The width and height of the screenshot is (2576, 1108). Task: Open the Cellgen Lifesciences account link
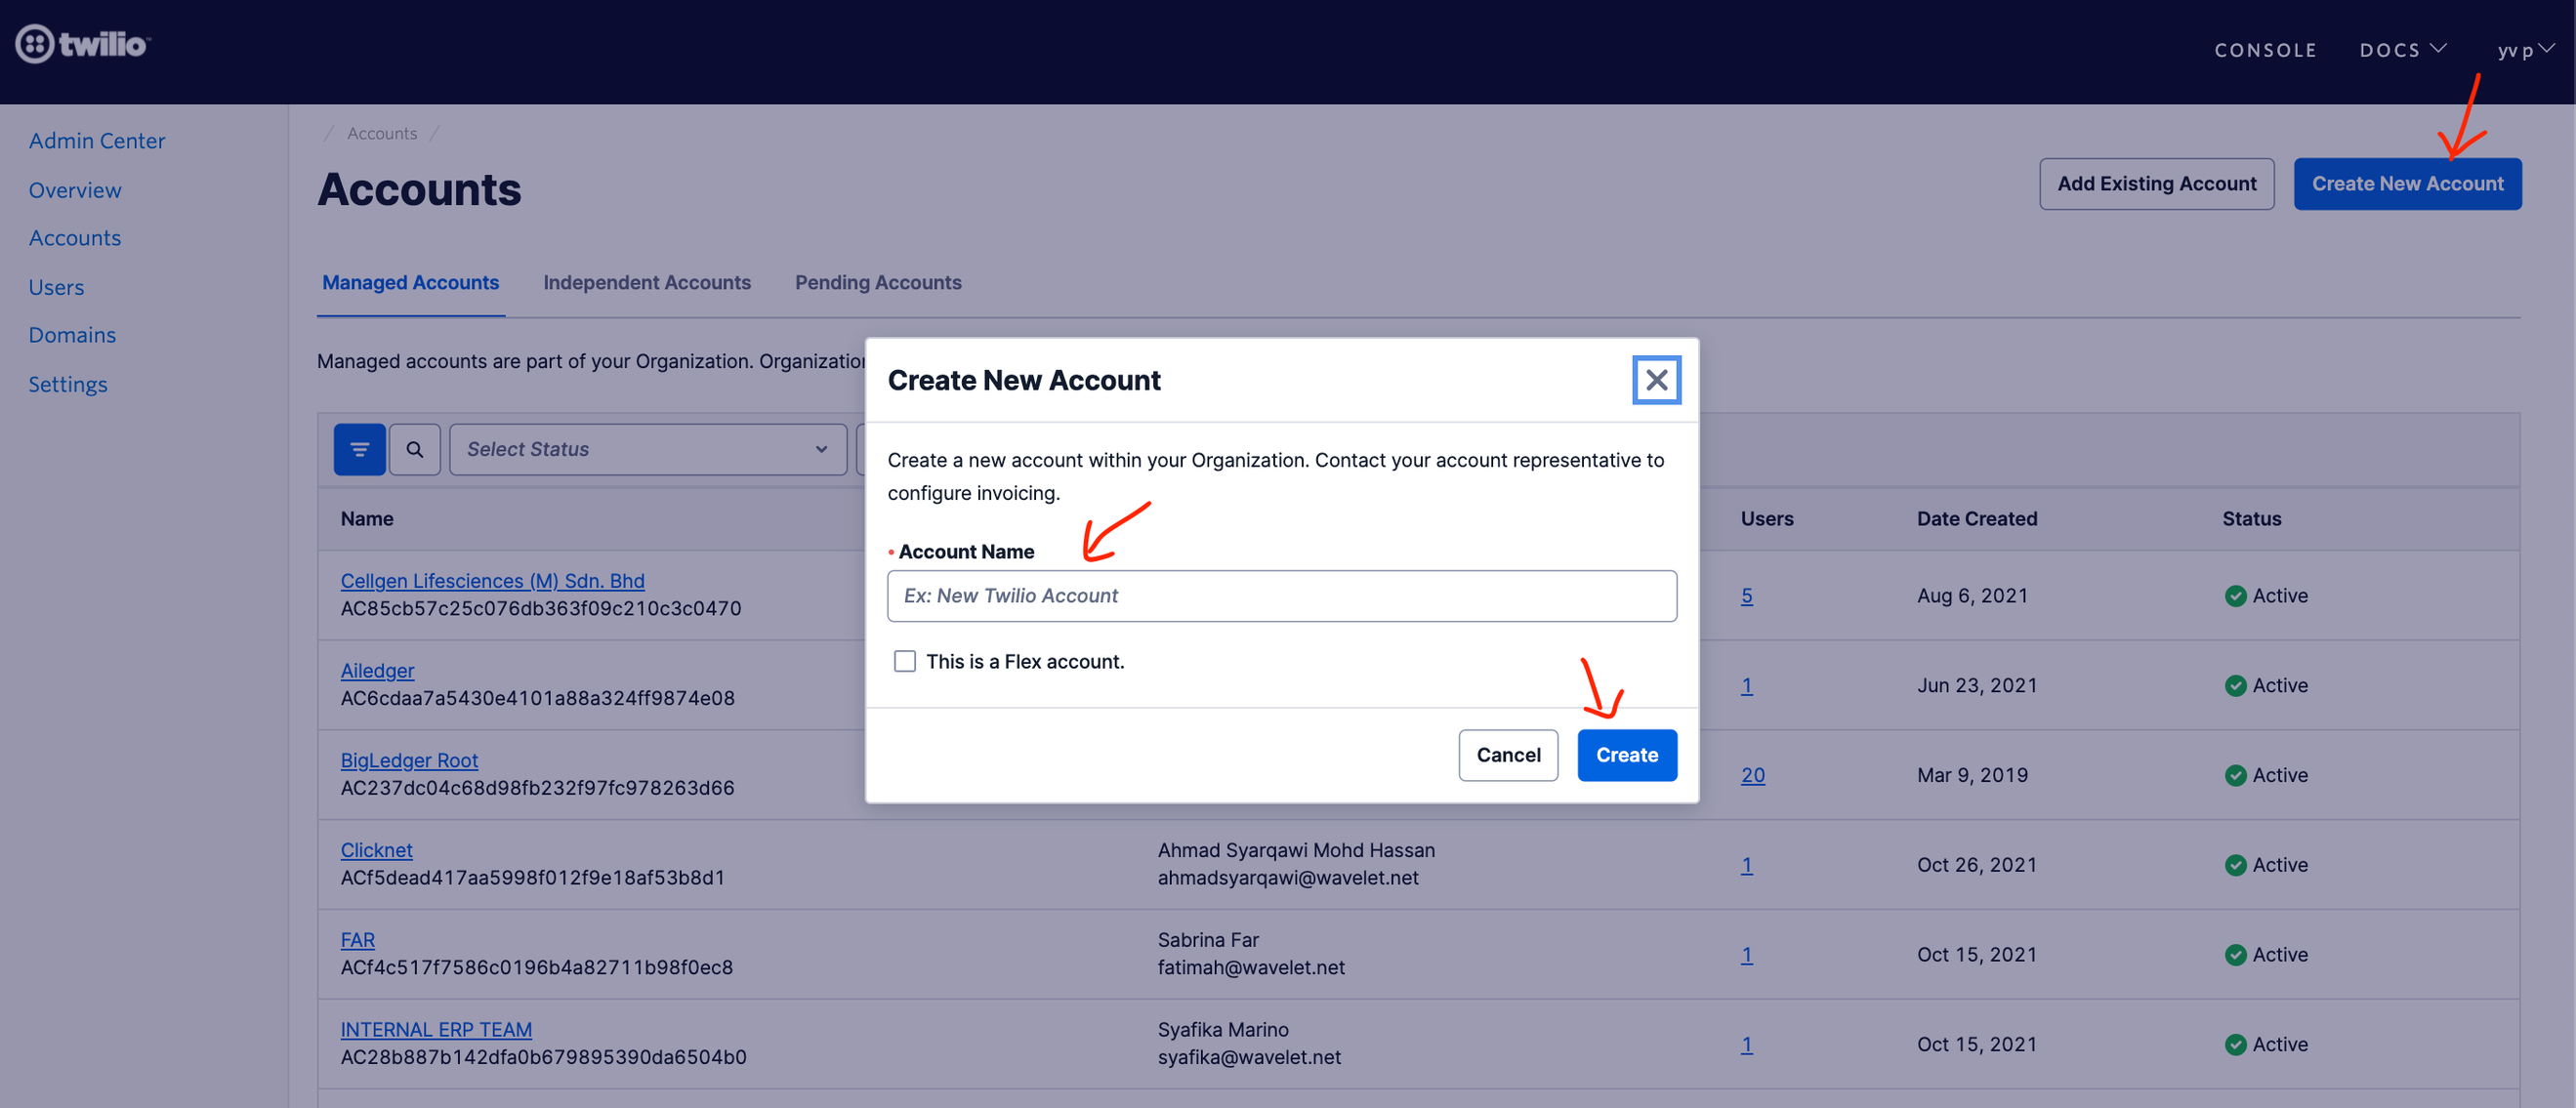click(x=492, y=581)
